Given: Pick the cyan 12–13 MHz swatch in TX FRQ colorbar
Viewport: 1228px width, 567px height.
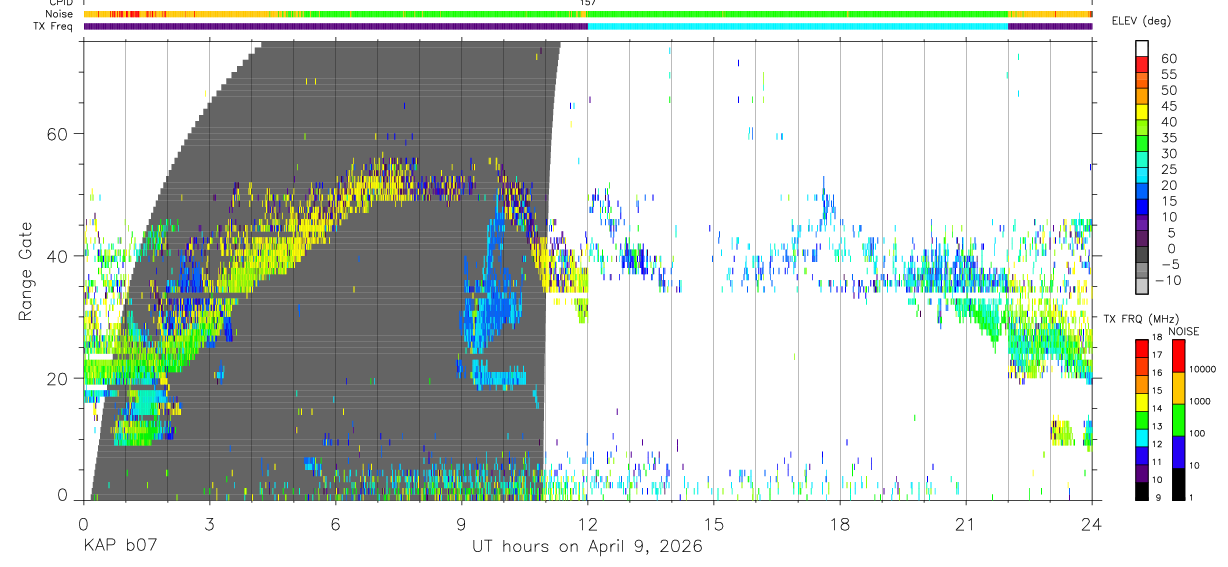Looking at the screenshot, I should pyautogui.click(x=1142, y=436).
